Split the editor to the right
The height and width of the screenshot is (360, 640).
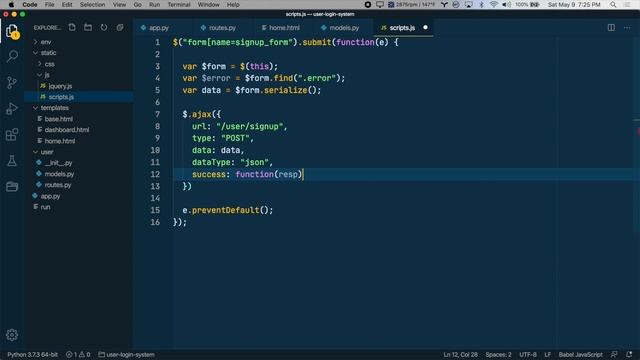pyautogui.click(x=611, y=27)
